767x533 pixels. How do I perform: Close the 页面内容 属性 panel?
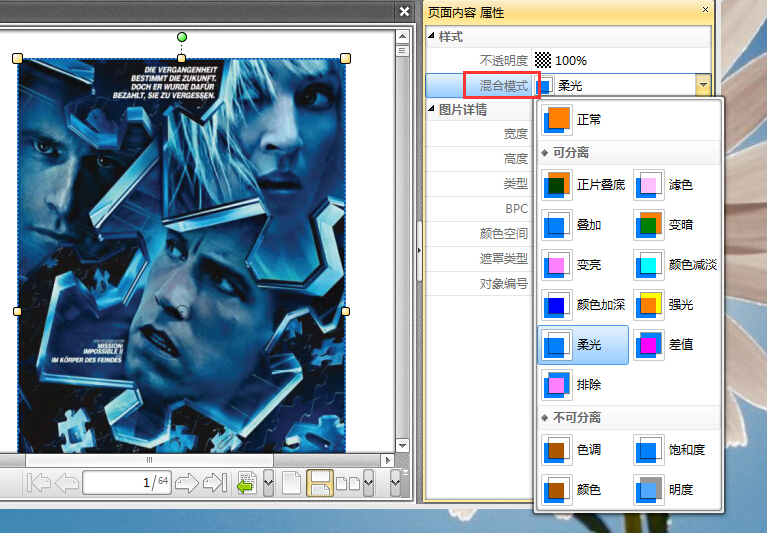pyautogui.click(x=705, y=10)
